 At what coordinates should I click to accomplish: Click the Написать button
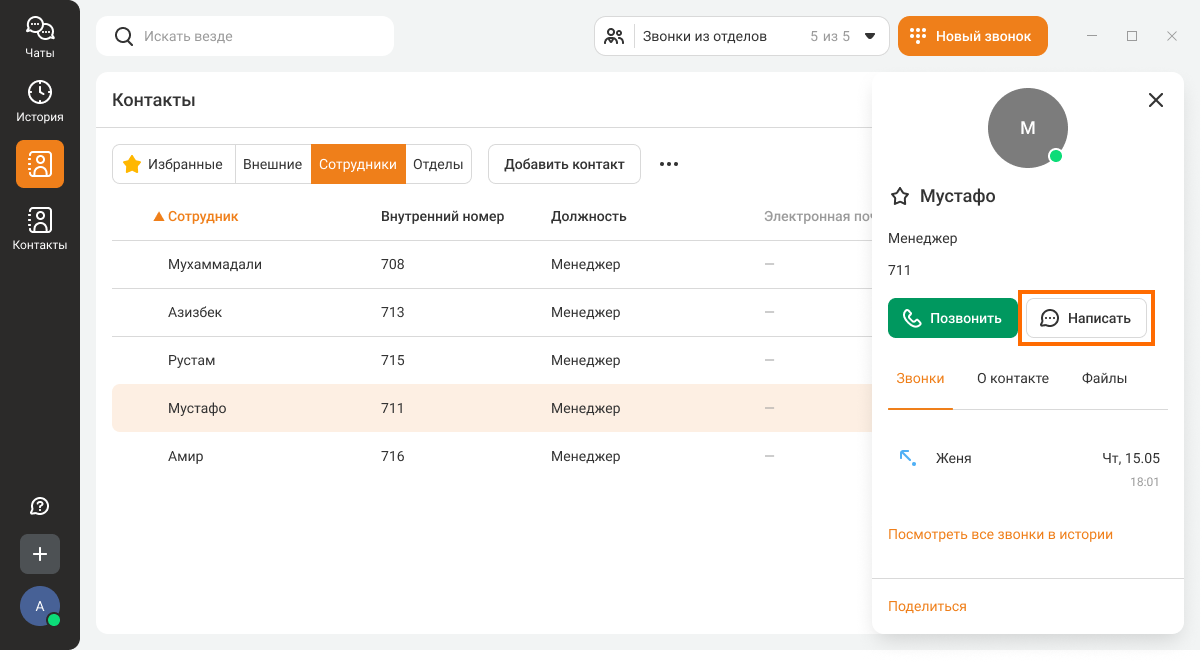coord(1086,318)
